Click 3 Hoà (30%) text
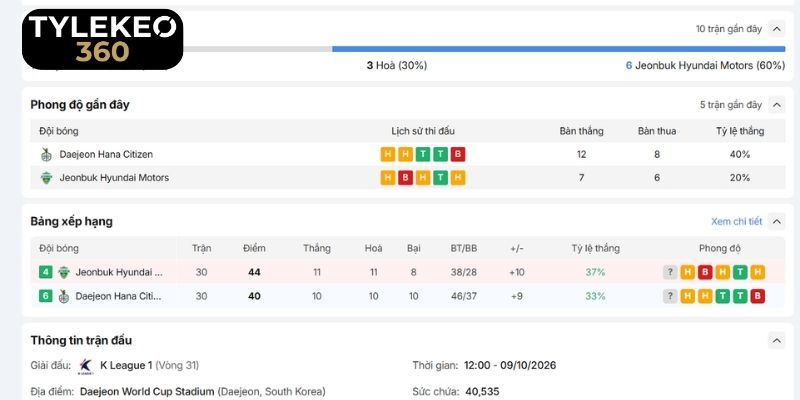Screen dimensions: 800x400 (x=397, y=66)
